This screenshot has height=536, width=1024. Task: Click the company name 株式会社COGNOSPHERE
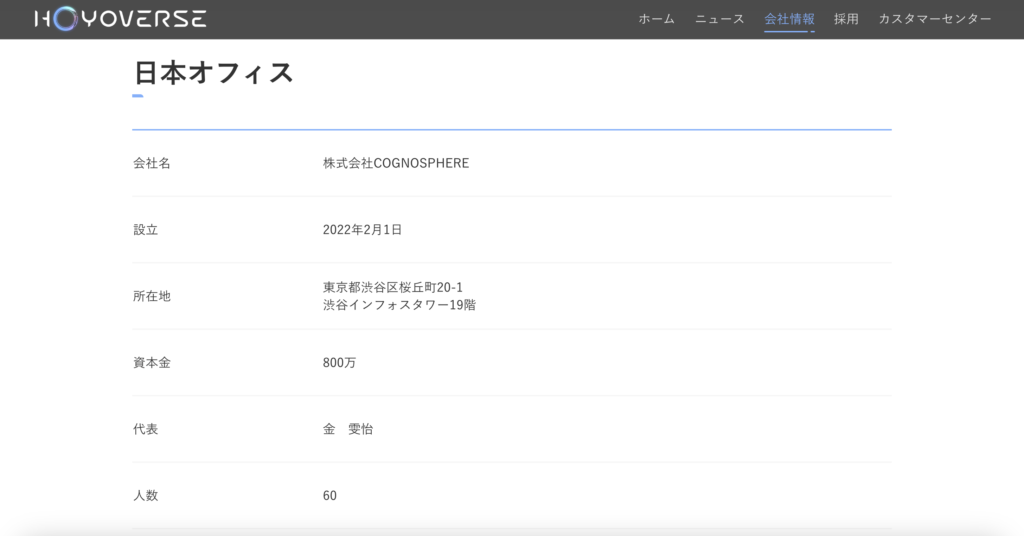(396, 163)
